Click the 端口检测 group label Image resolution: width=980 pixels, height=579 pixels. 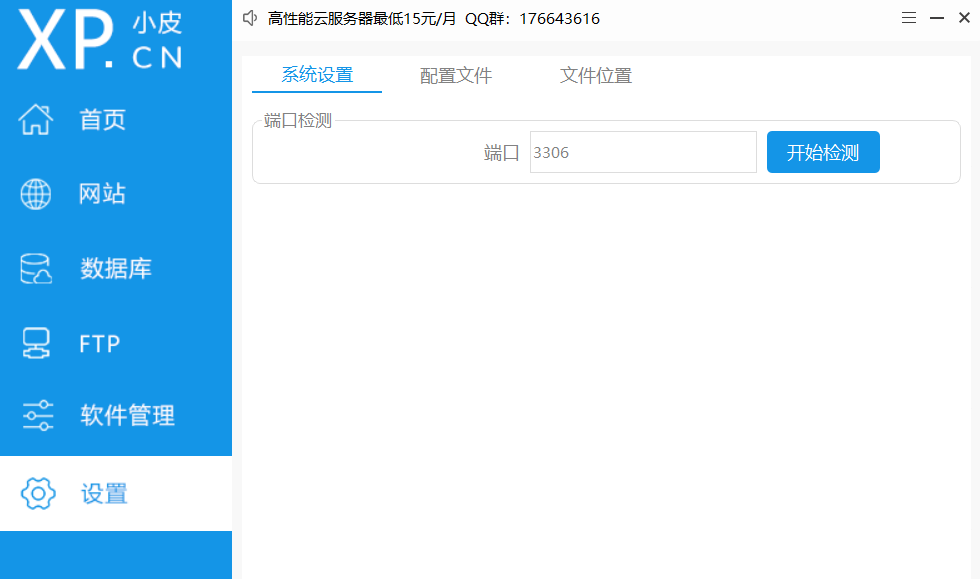click(298, 120)
